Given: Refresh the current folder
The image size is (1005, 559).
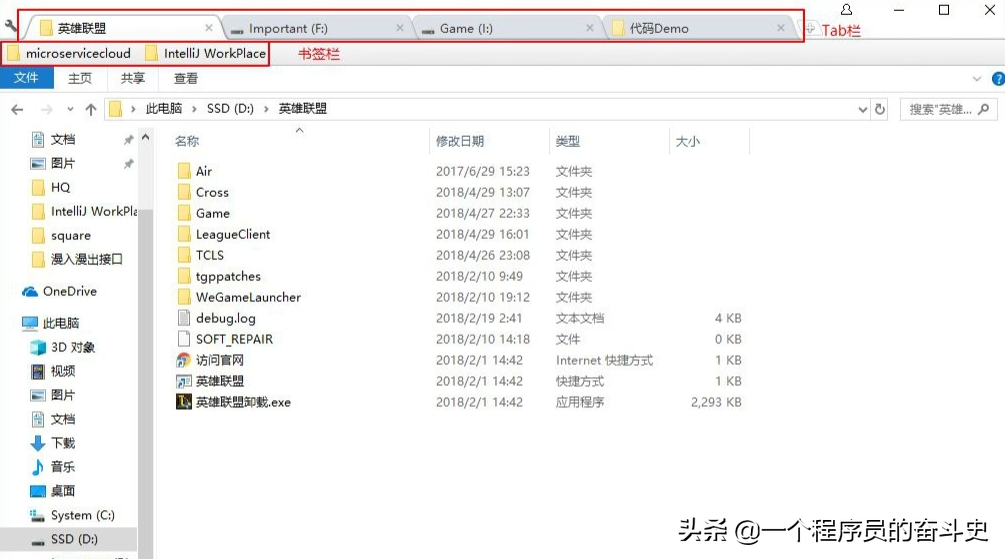Looking at the screenshot, I should (880, 110).
